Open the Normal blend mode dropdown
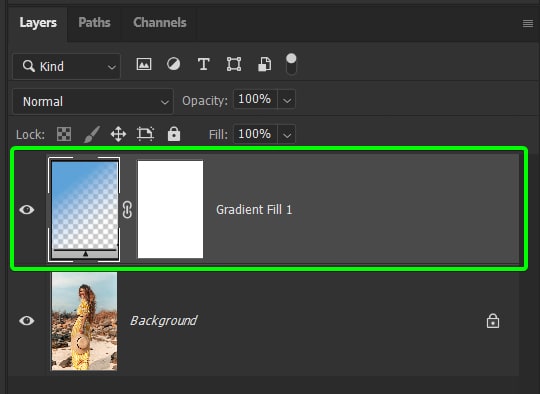Screen dimensions: 540x394 [x=93, y=102]
